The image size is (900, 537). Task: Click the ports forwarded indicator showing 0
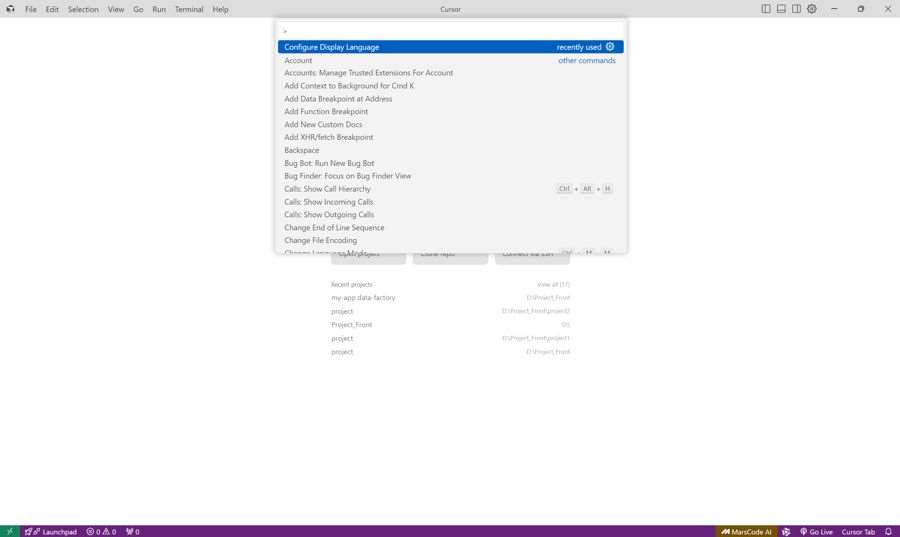pyautogui.click(x=133, y=531)
